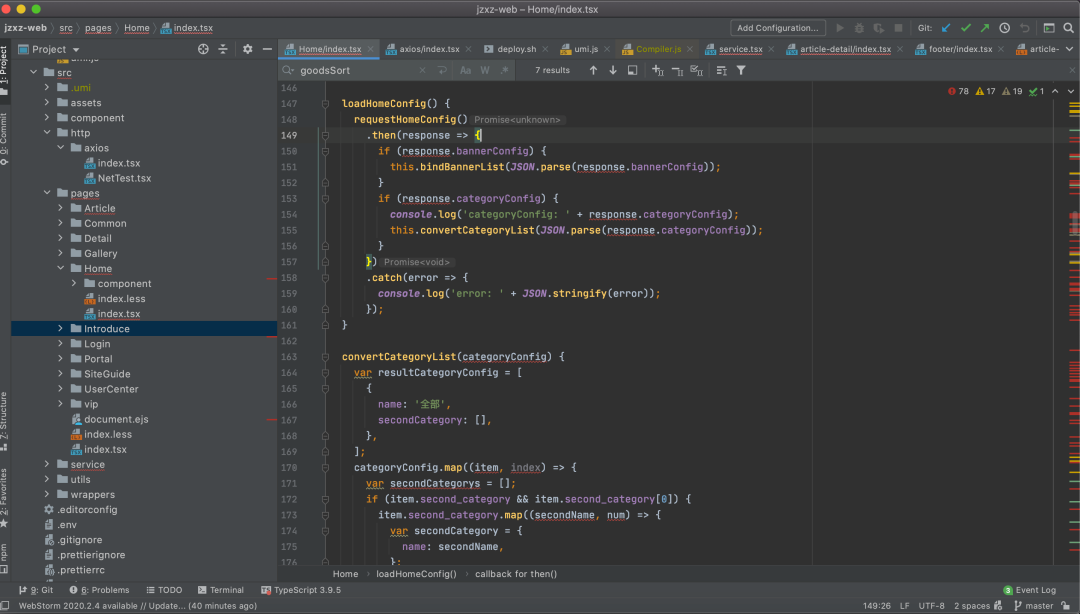
Task: Click the Add Configuration button
Action: pos(777,28)
